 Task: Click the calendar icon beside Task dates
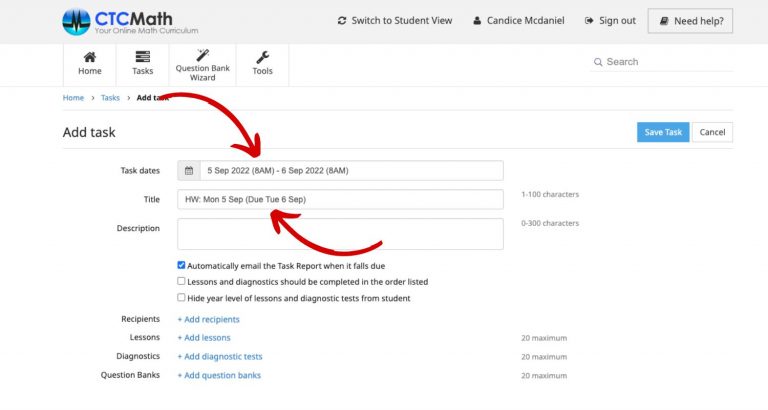189,171
